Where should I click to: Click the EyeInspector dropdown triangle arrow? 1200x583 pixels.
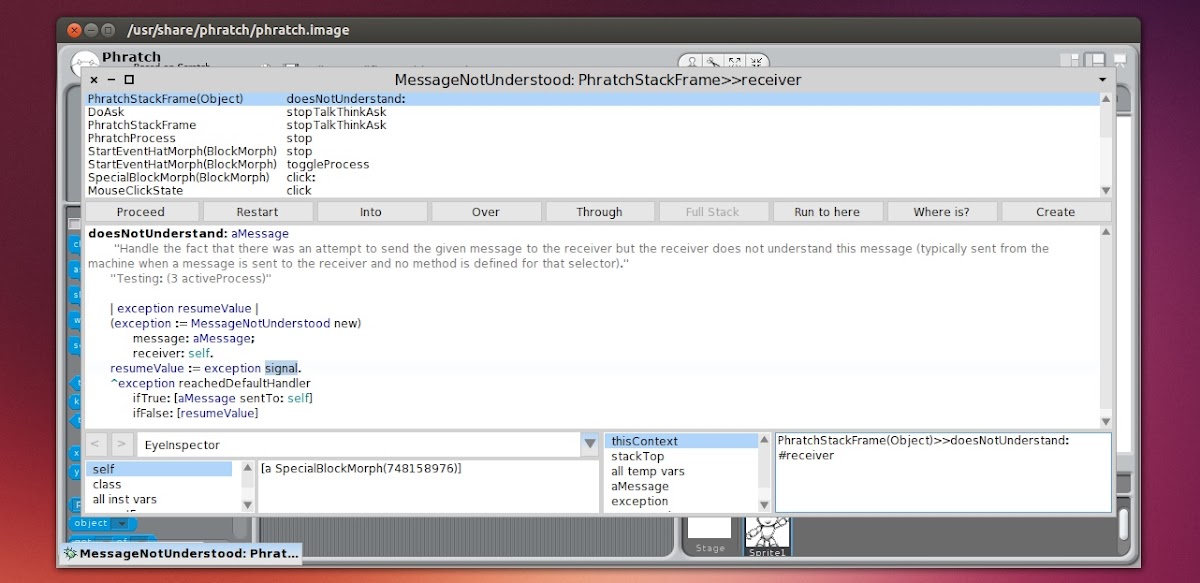coord(589,444)
